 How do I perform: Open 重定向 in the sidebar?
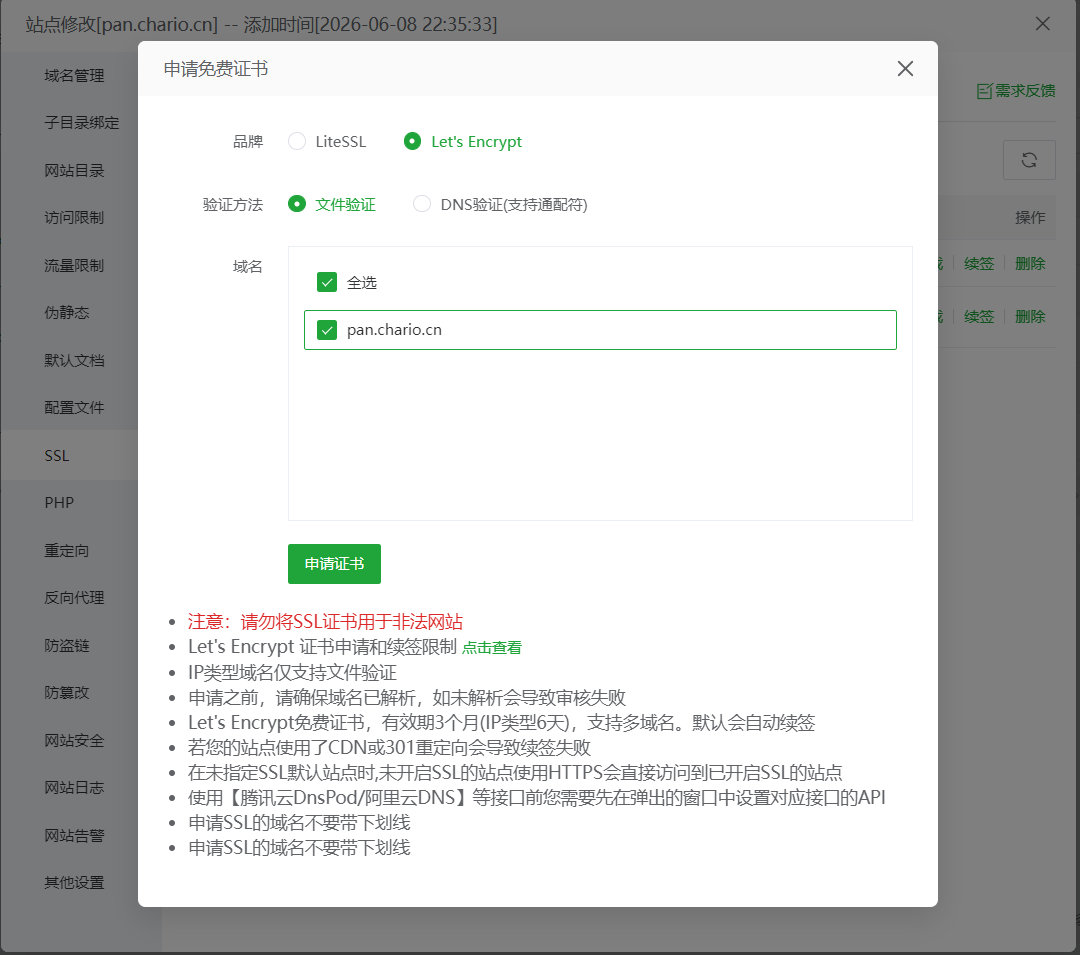(x=67, y=550)
